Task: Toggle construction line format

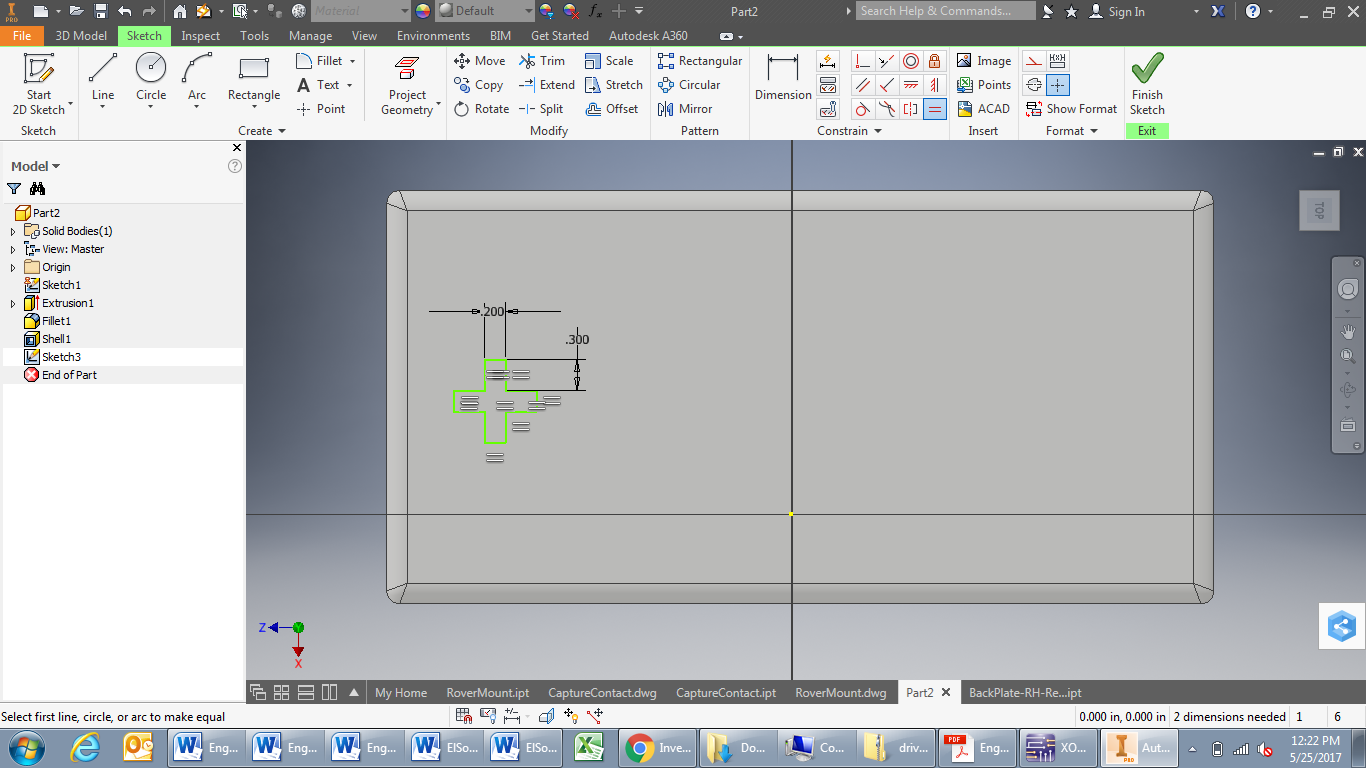Action: click(x=1034, y=61)
